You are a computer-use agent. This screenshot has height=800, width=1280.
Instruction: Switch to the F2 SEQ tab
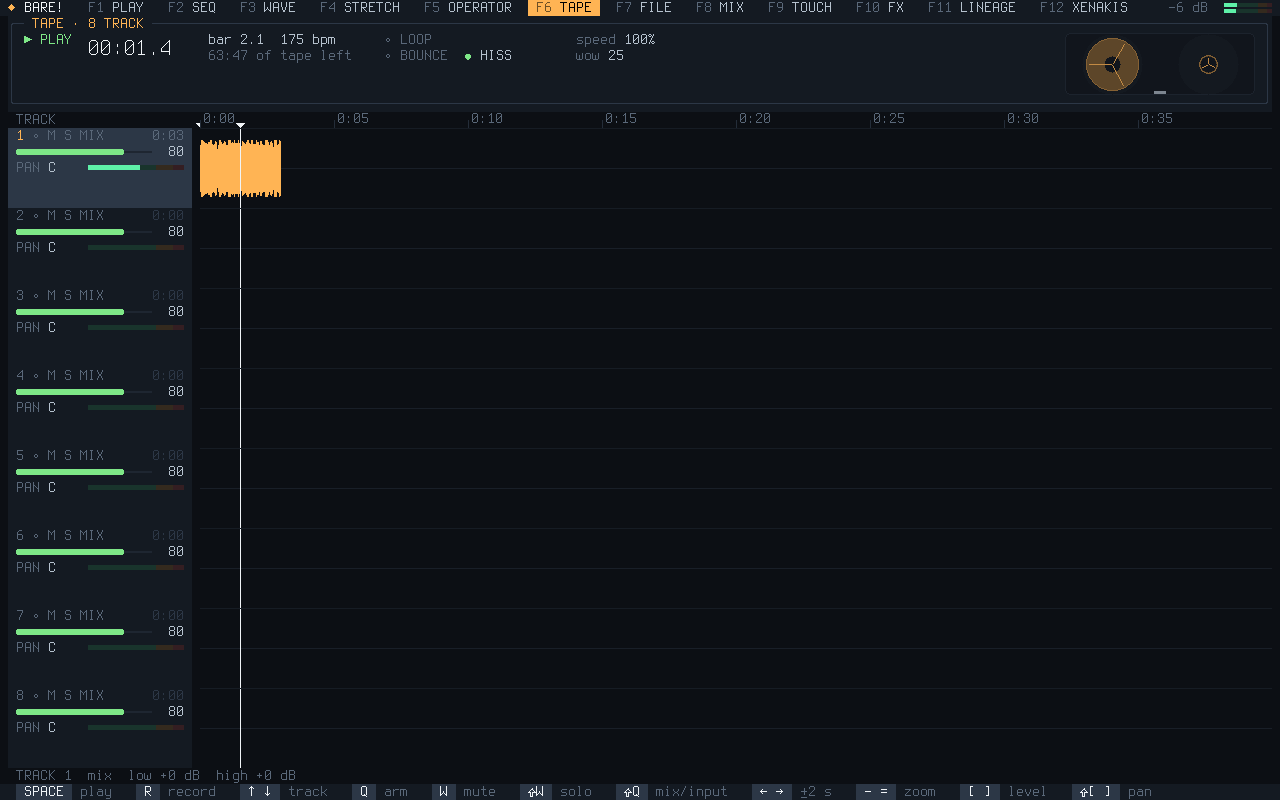[x=192, y=8]
